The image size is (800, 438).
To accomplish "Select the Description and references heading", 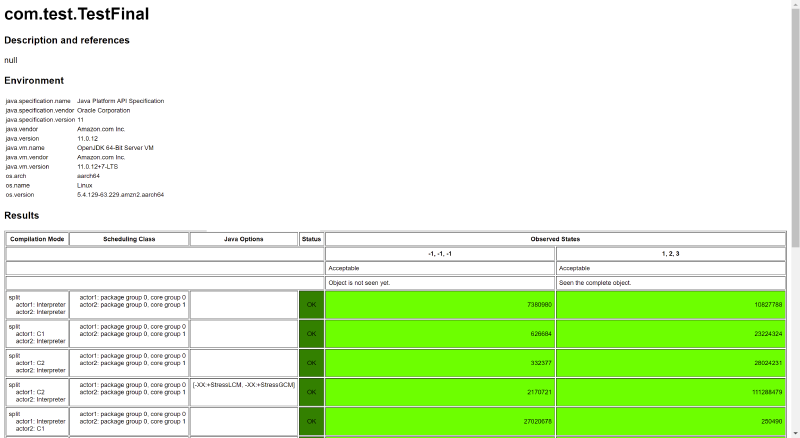I will point(67,41).
